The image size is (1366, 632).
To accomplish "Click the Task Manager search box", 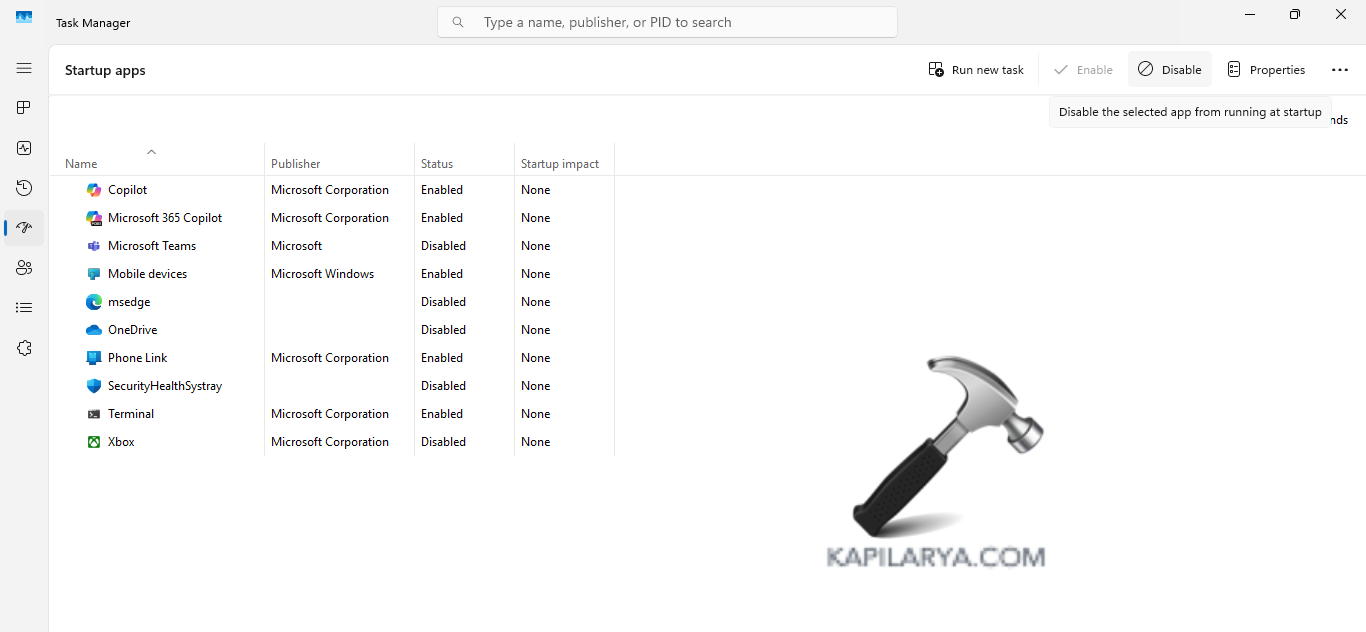I will pyautogui.click(x=667, y=22).
